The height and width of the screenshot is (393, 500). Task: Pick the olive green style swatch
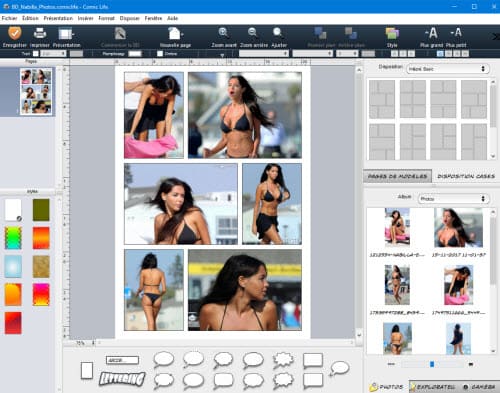[41, 210]
